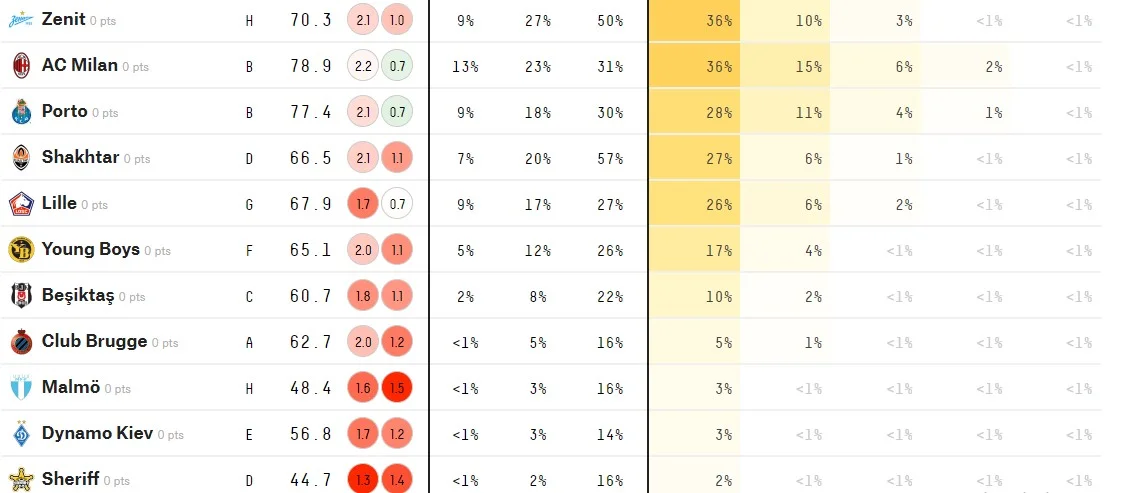Click the Shakhtar club logo

pos(20,158)
